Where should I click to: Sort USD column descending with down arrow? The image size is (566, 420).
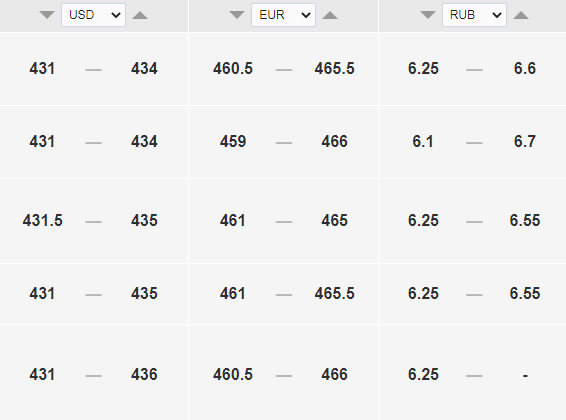(x=47, y=15)
